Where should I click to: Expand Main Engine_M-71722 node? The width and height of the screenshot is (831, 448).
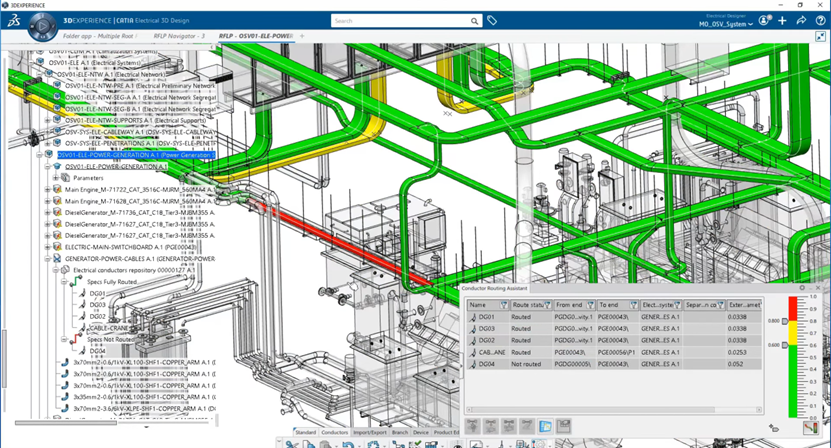[x=48, y=189]
